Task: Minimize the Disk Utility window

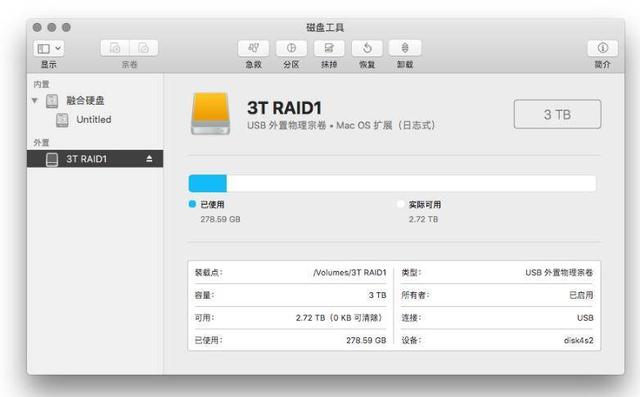Action: point(52,27)
